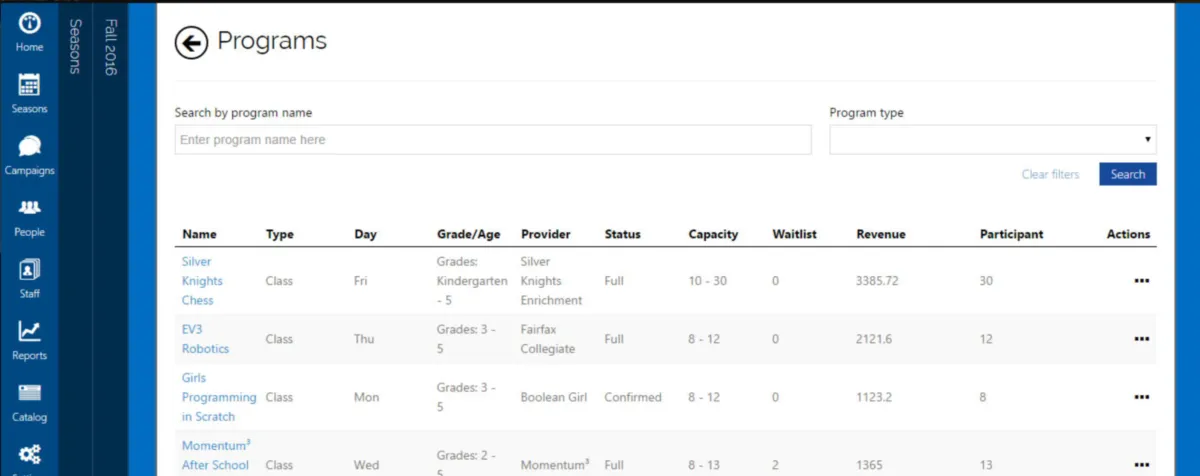This screenshot has width=1200, height=476.
Task: Open actions menu for Momentum³ After School
Action: 1141,465
